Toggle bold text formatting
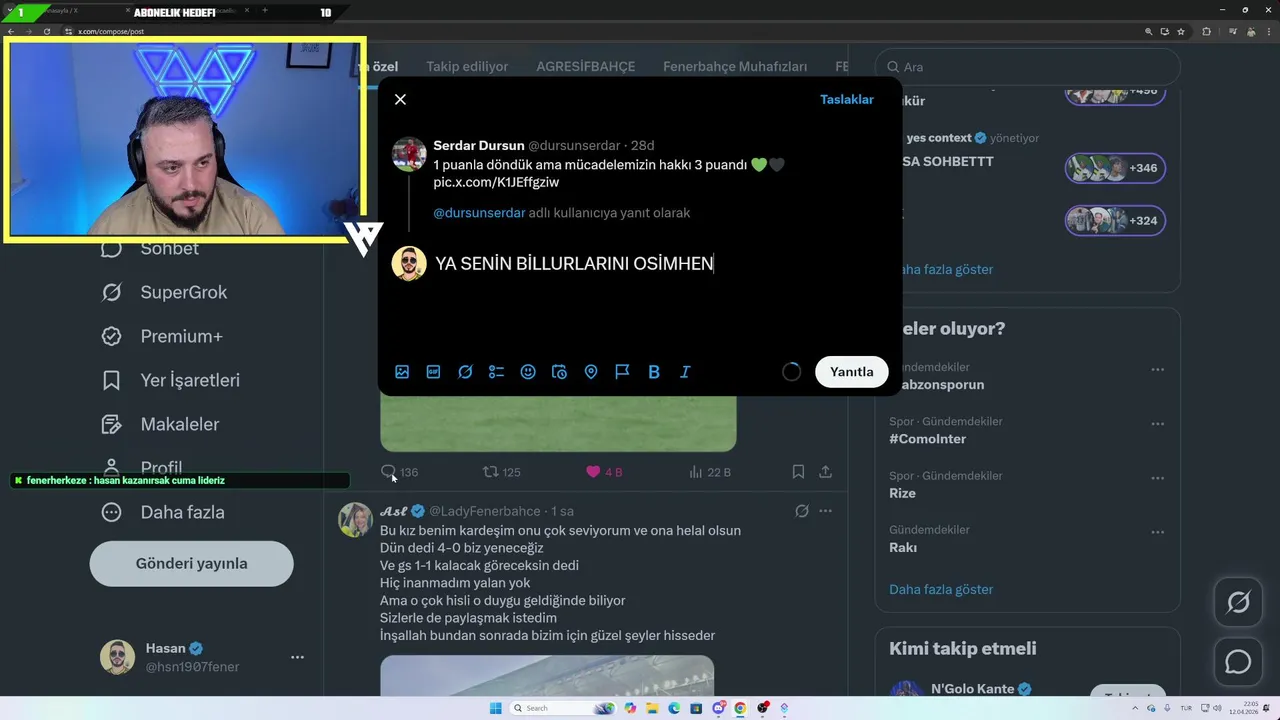1280x720 pixels. click(654, 372)
